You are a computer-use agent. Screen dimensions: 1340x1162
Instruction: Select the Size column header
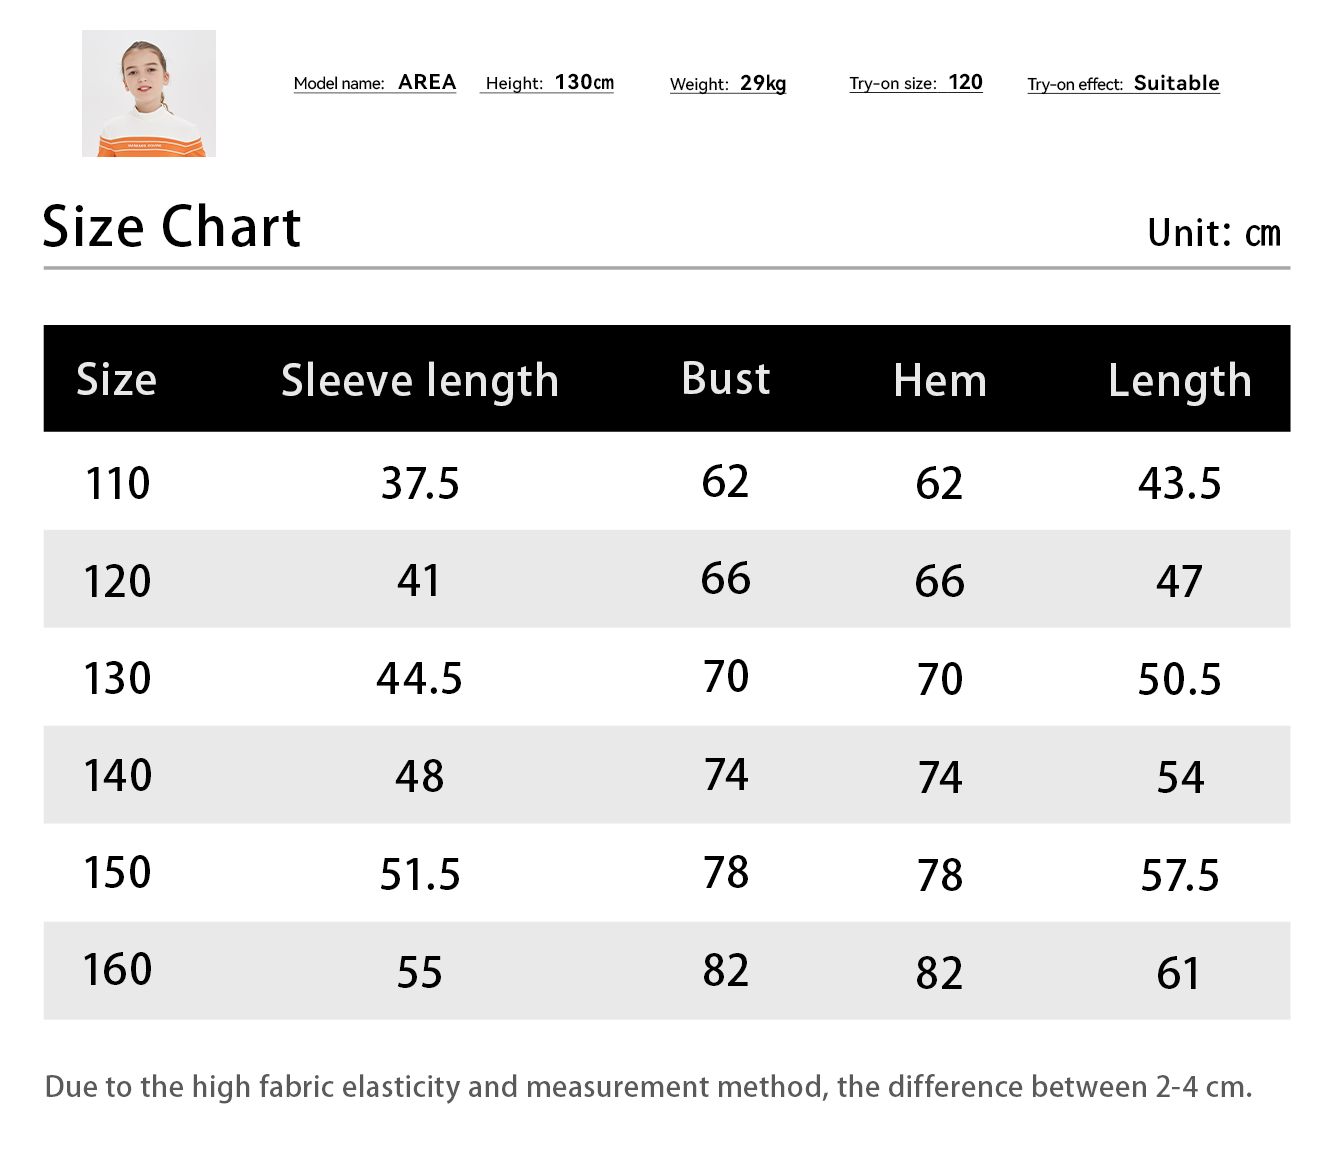point(117,380)
